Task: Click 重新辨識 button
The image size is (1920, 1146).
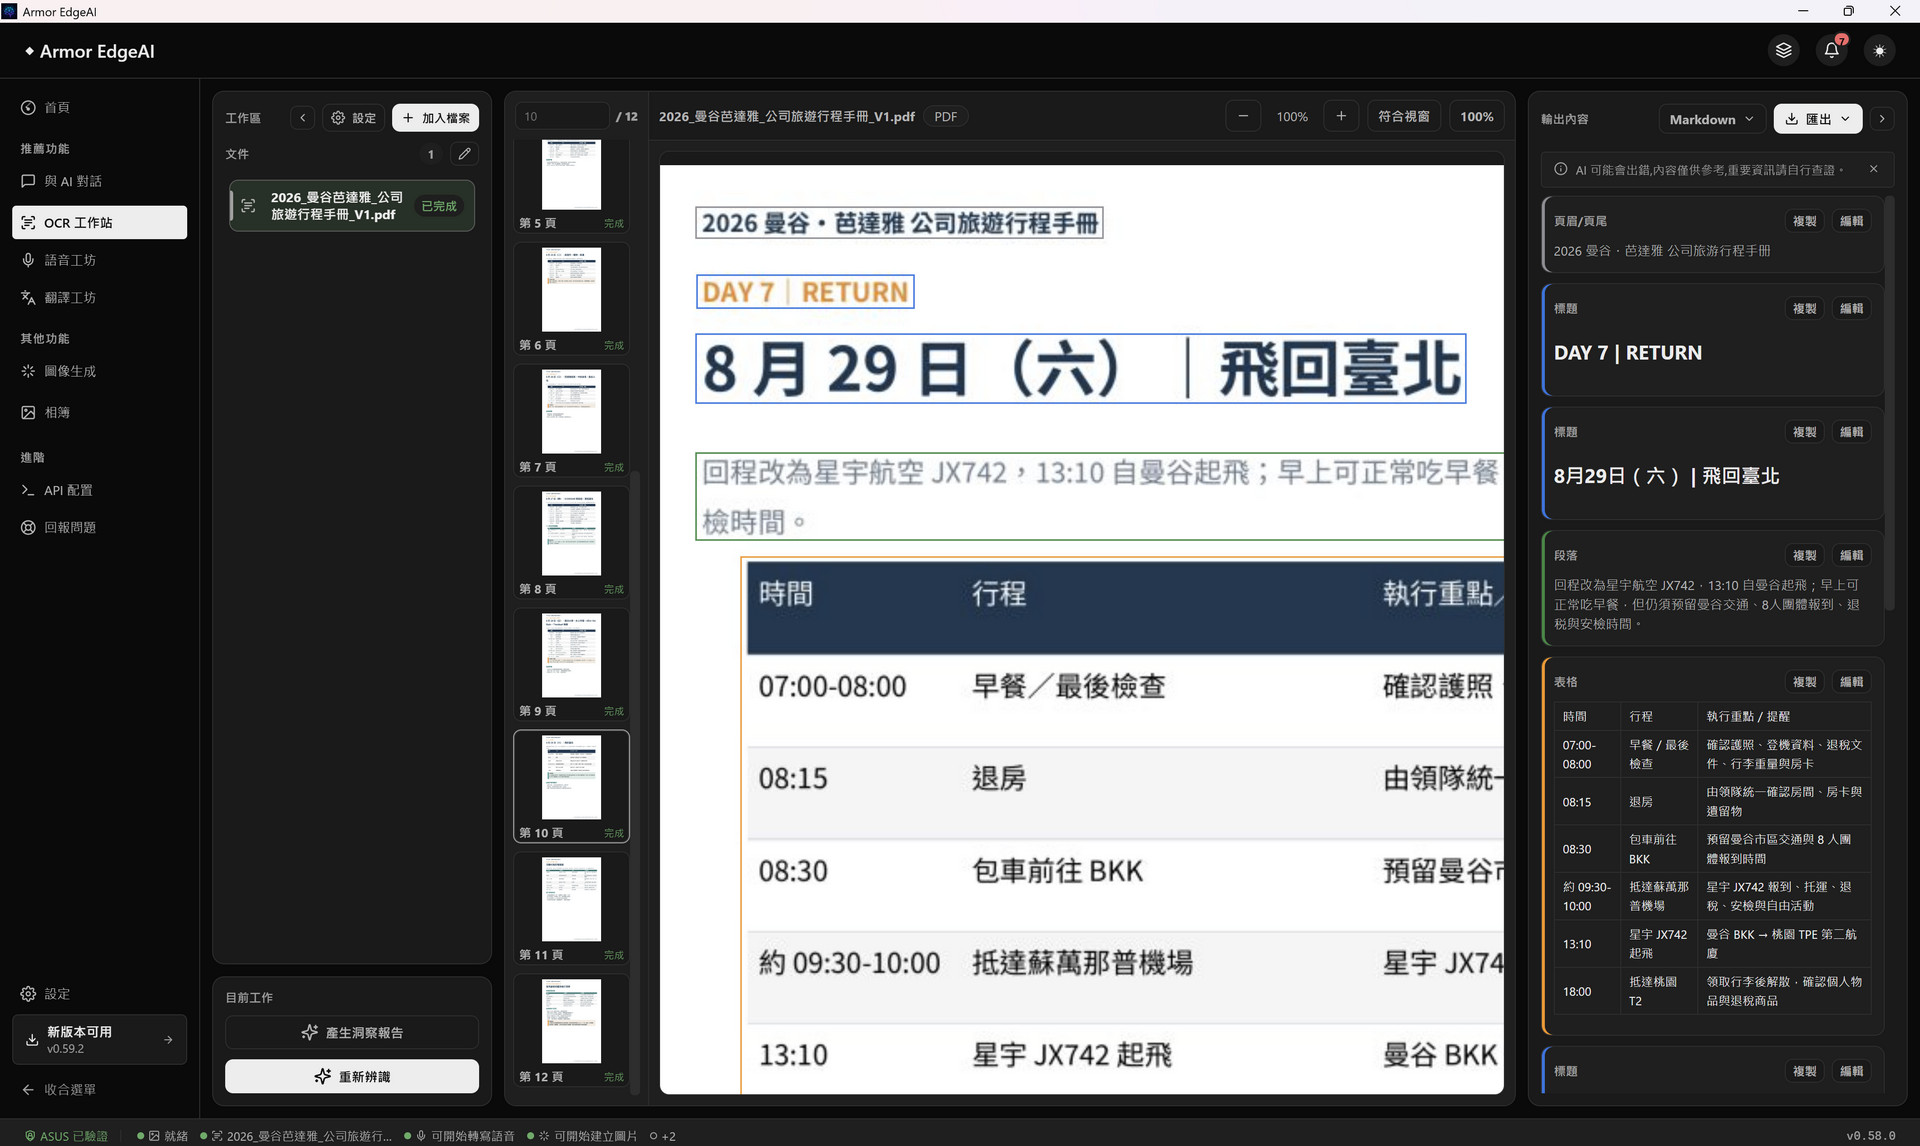Action: (x=352, y=1077)
